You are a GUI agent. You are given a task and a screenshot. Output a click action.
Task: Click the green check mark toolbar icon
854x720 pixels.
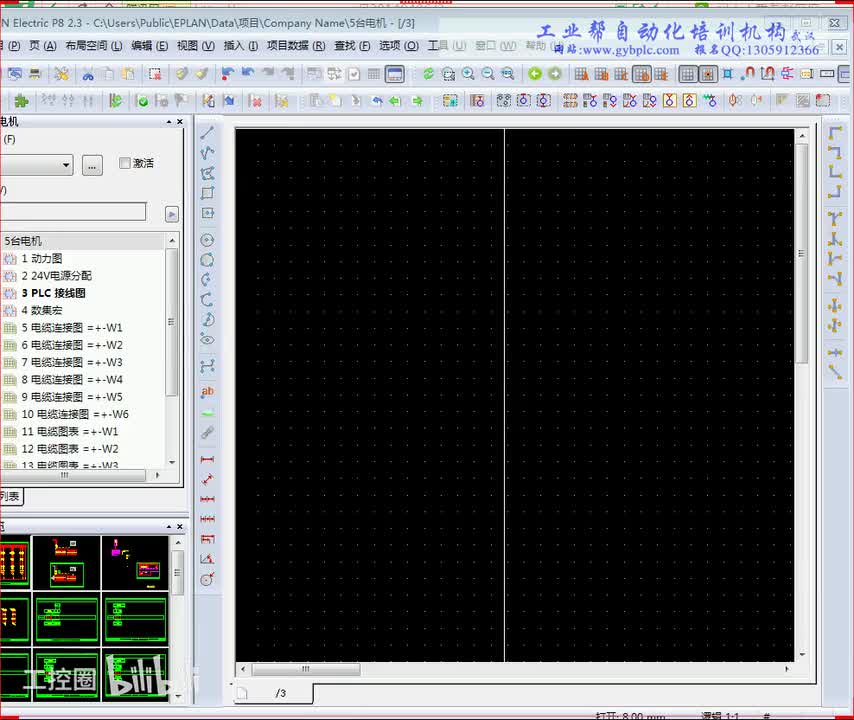(x=142, y=101)
